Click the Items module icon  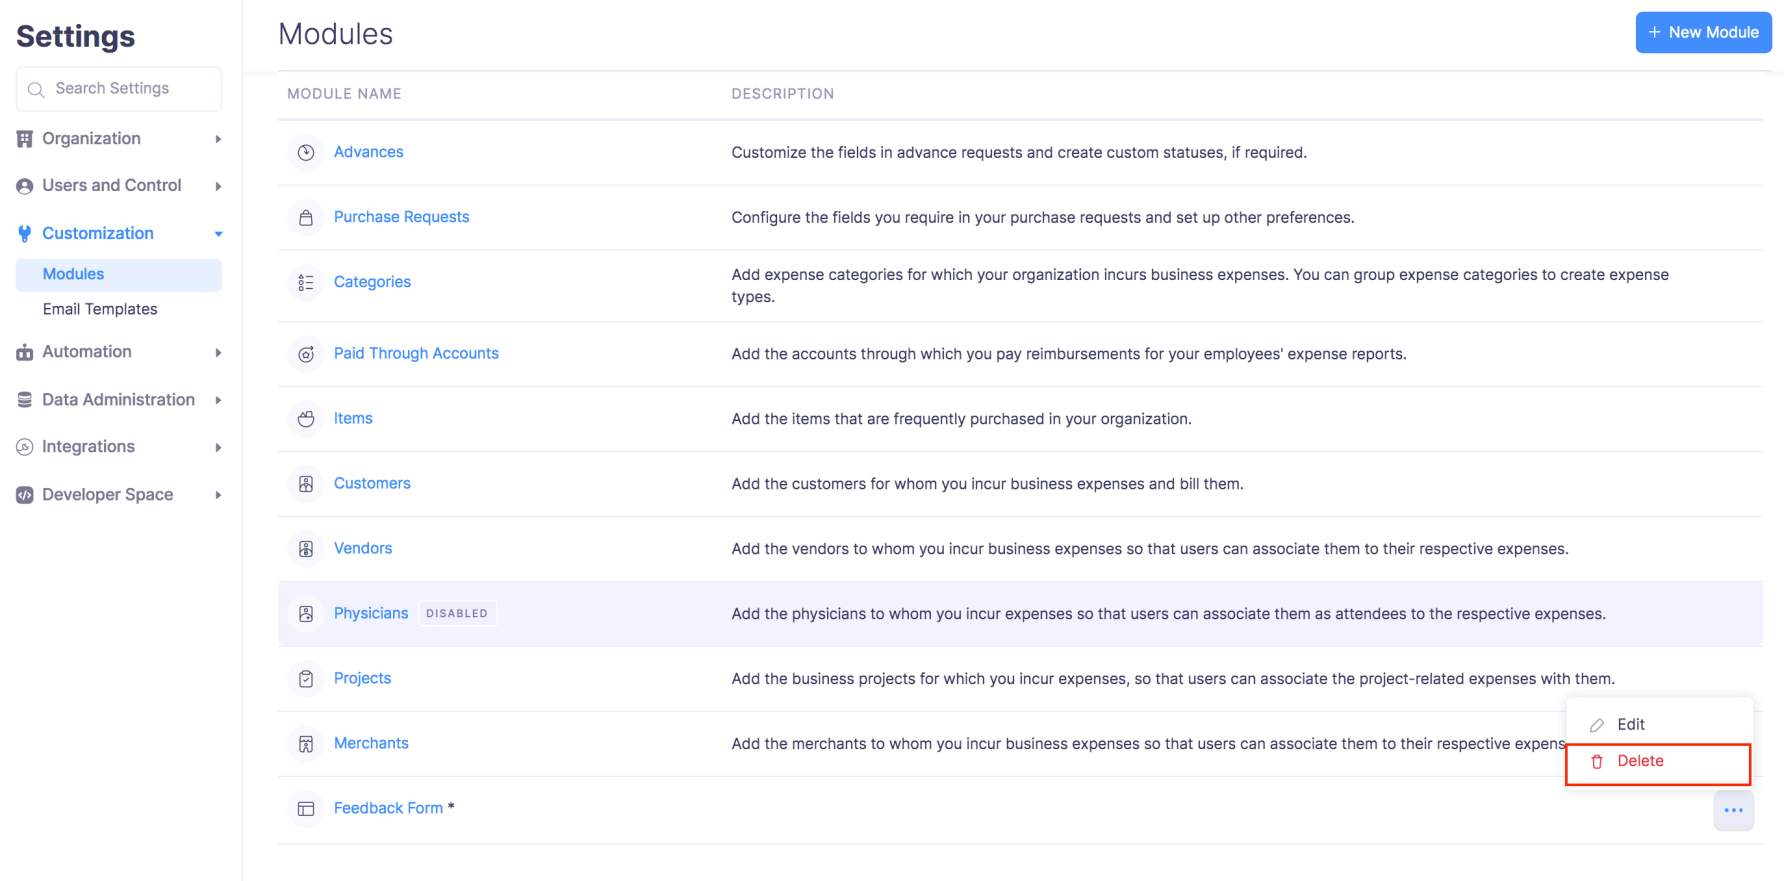pos(306,419)
